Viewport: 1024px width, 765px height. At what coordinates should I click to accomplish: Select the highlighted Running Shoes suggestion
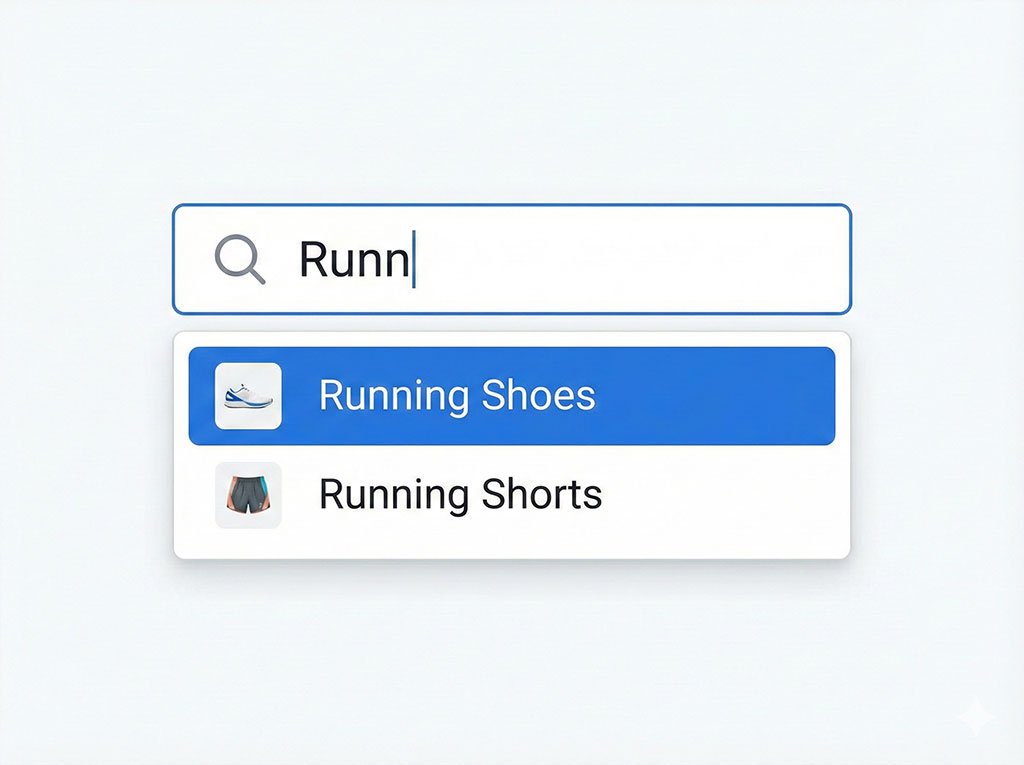pos(456,394)
